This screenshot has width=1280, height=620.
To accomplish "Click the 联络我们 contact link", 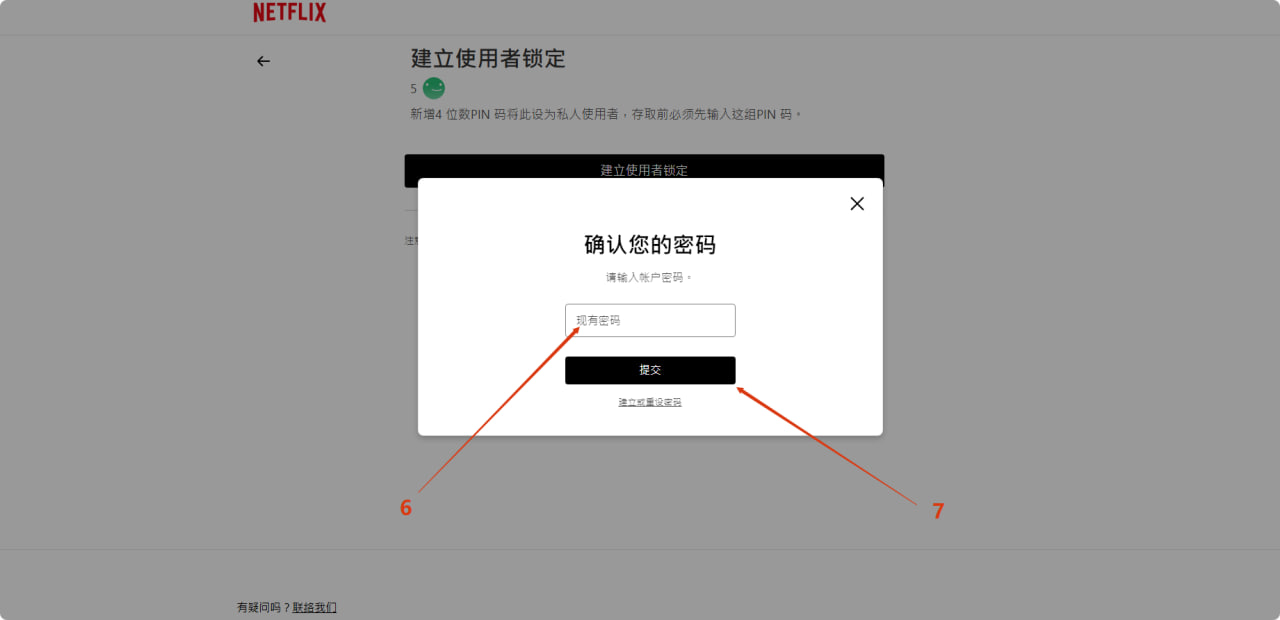I will click(x=314, y=607).
